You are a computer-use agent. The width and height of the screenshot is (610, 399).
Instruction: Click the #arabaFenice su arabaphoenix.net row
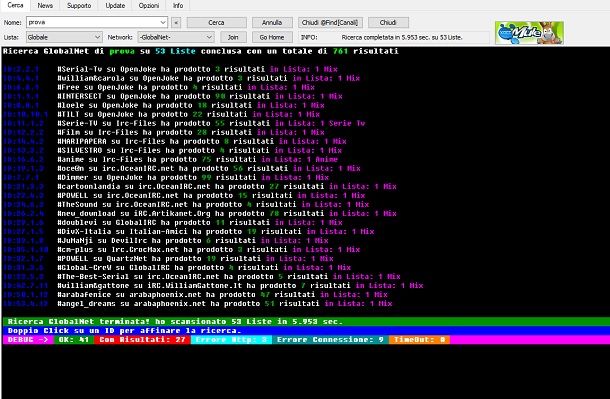(x=223, y=295)
